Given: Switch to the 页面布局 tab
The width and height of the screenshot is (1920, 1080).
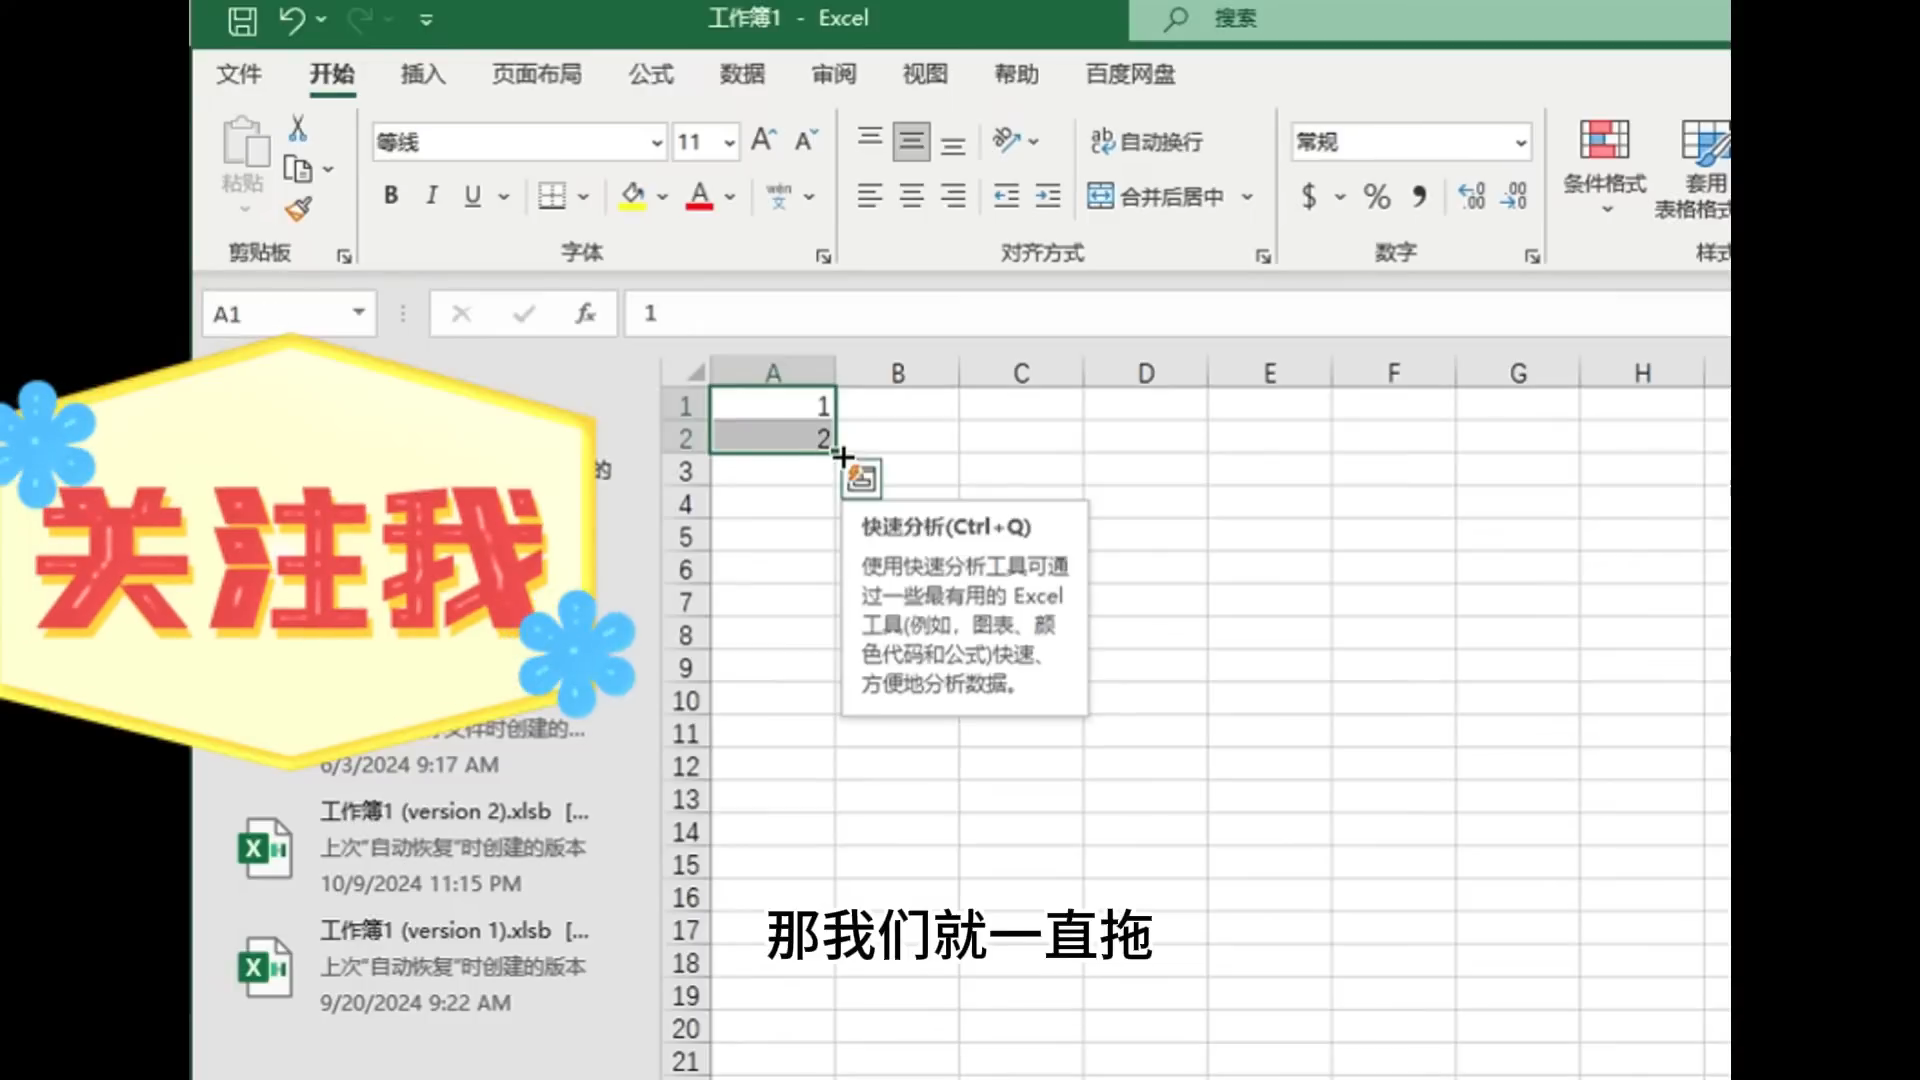Looking at the screenshot, I should pos(537,74).
